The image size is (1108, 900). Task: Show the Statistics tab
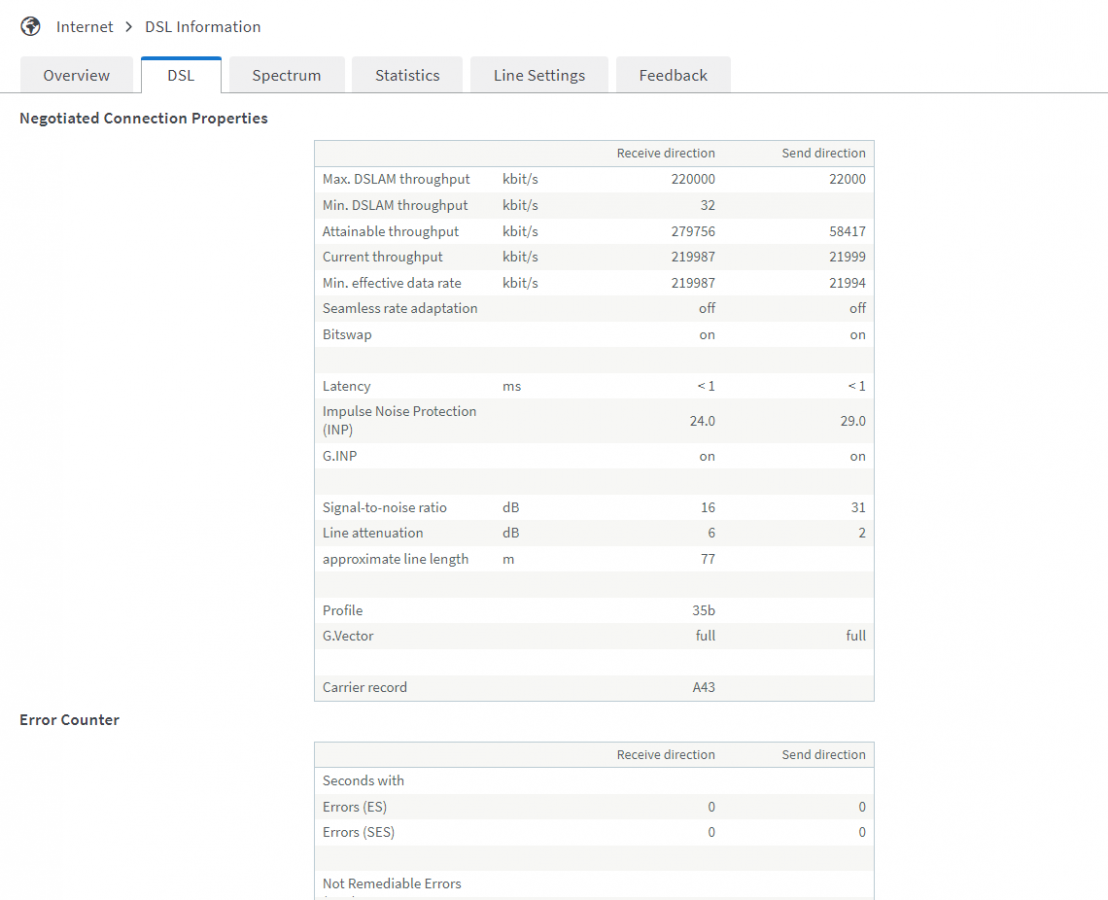tap(407, 75)
